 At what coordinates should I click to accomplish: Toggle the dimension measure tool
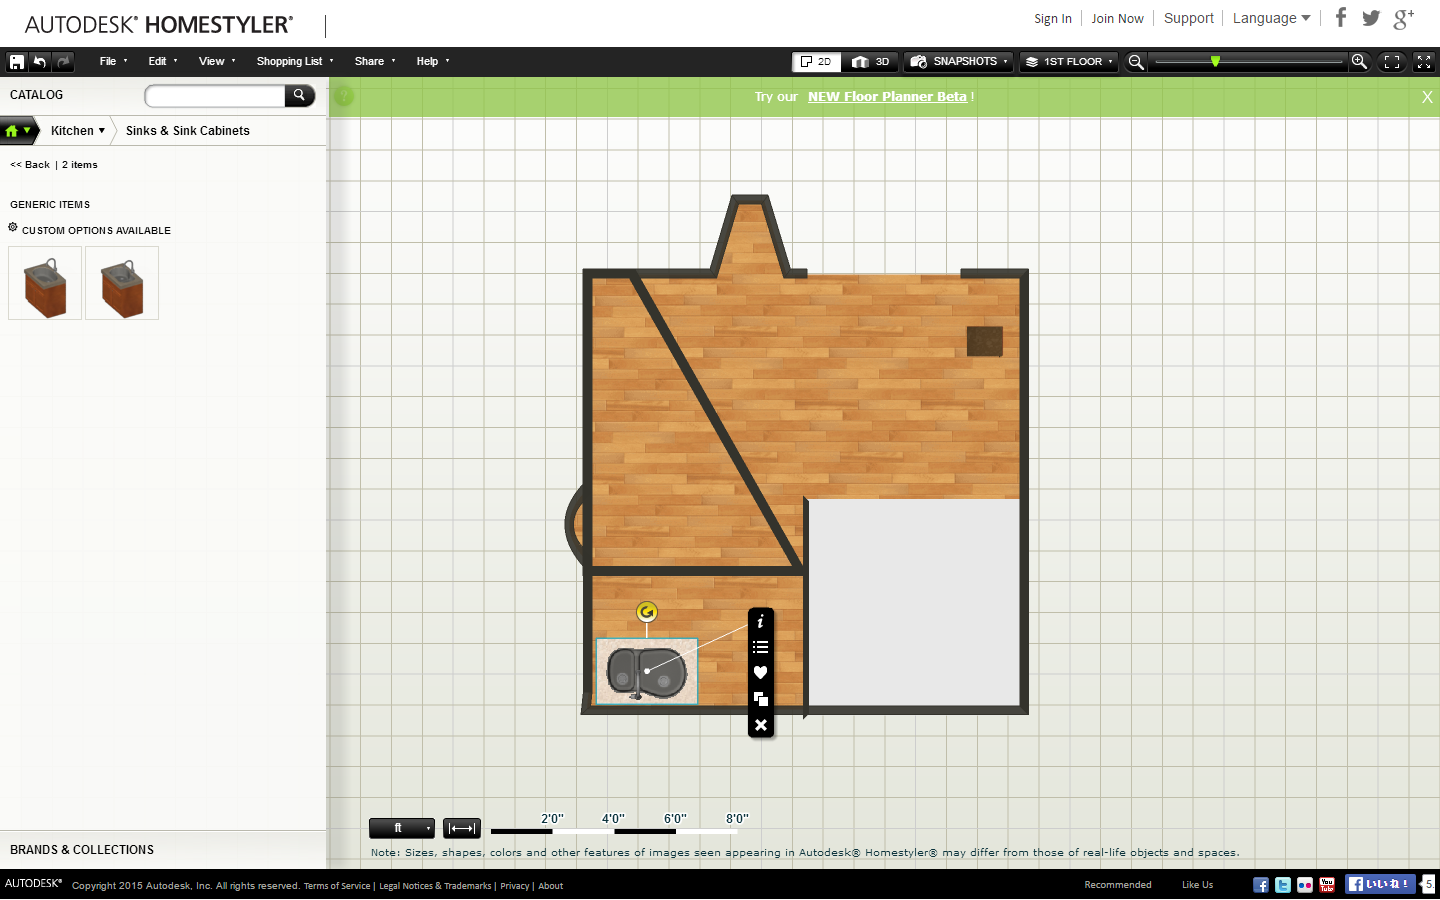tap(462, 828)
